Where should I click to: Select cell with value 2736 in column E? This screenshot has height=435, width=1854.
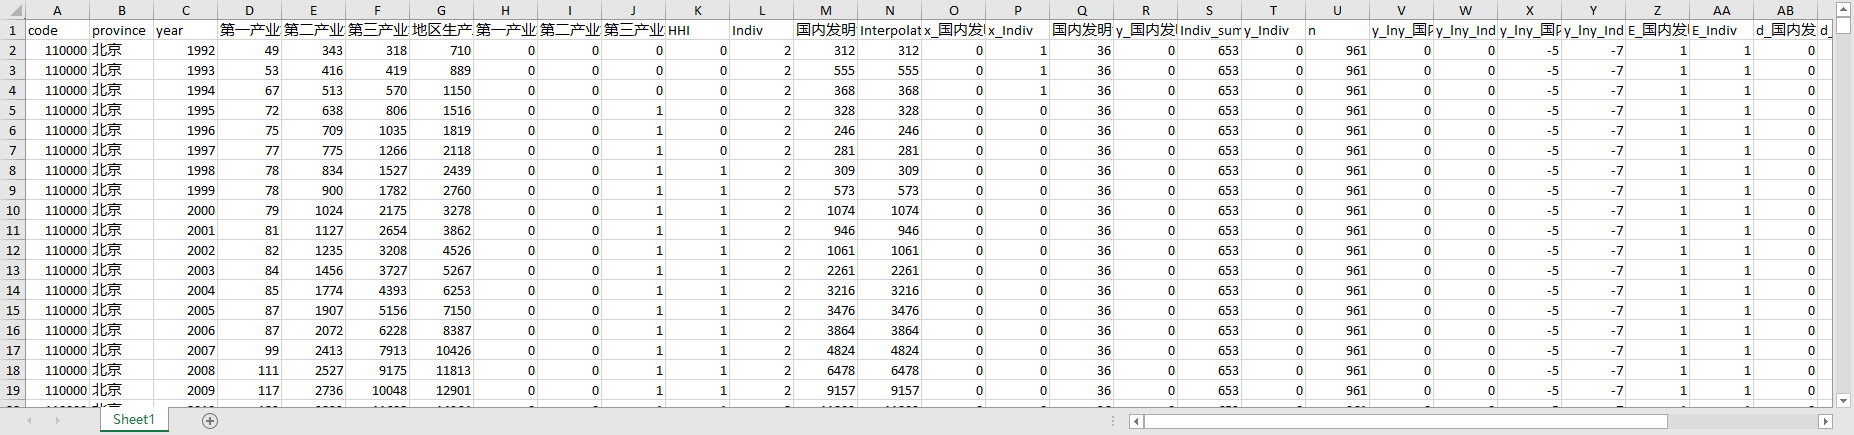pos(313,390)
